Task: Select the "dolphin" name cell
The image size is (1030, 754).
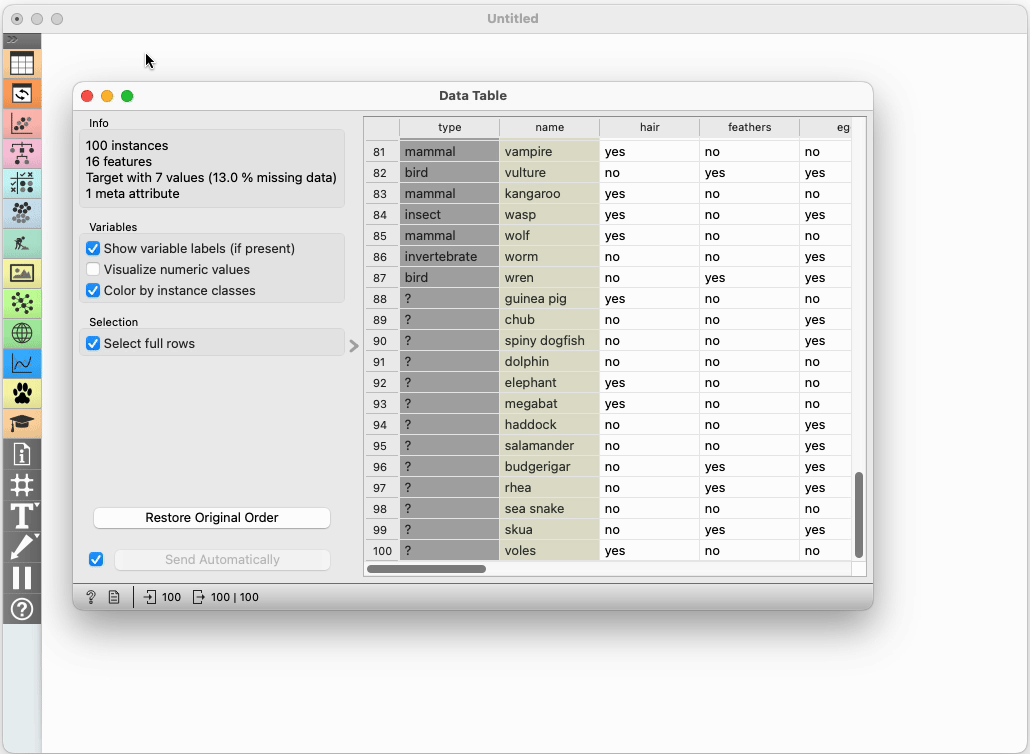Action: [549, 362]
